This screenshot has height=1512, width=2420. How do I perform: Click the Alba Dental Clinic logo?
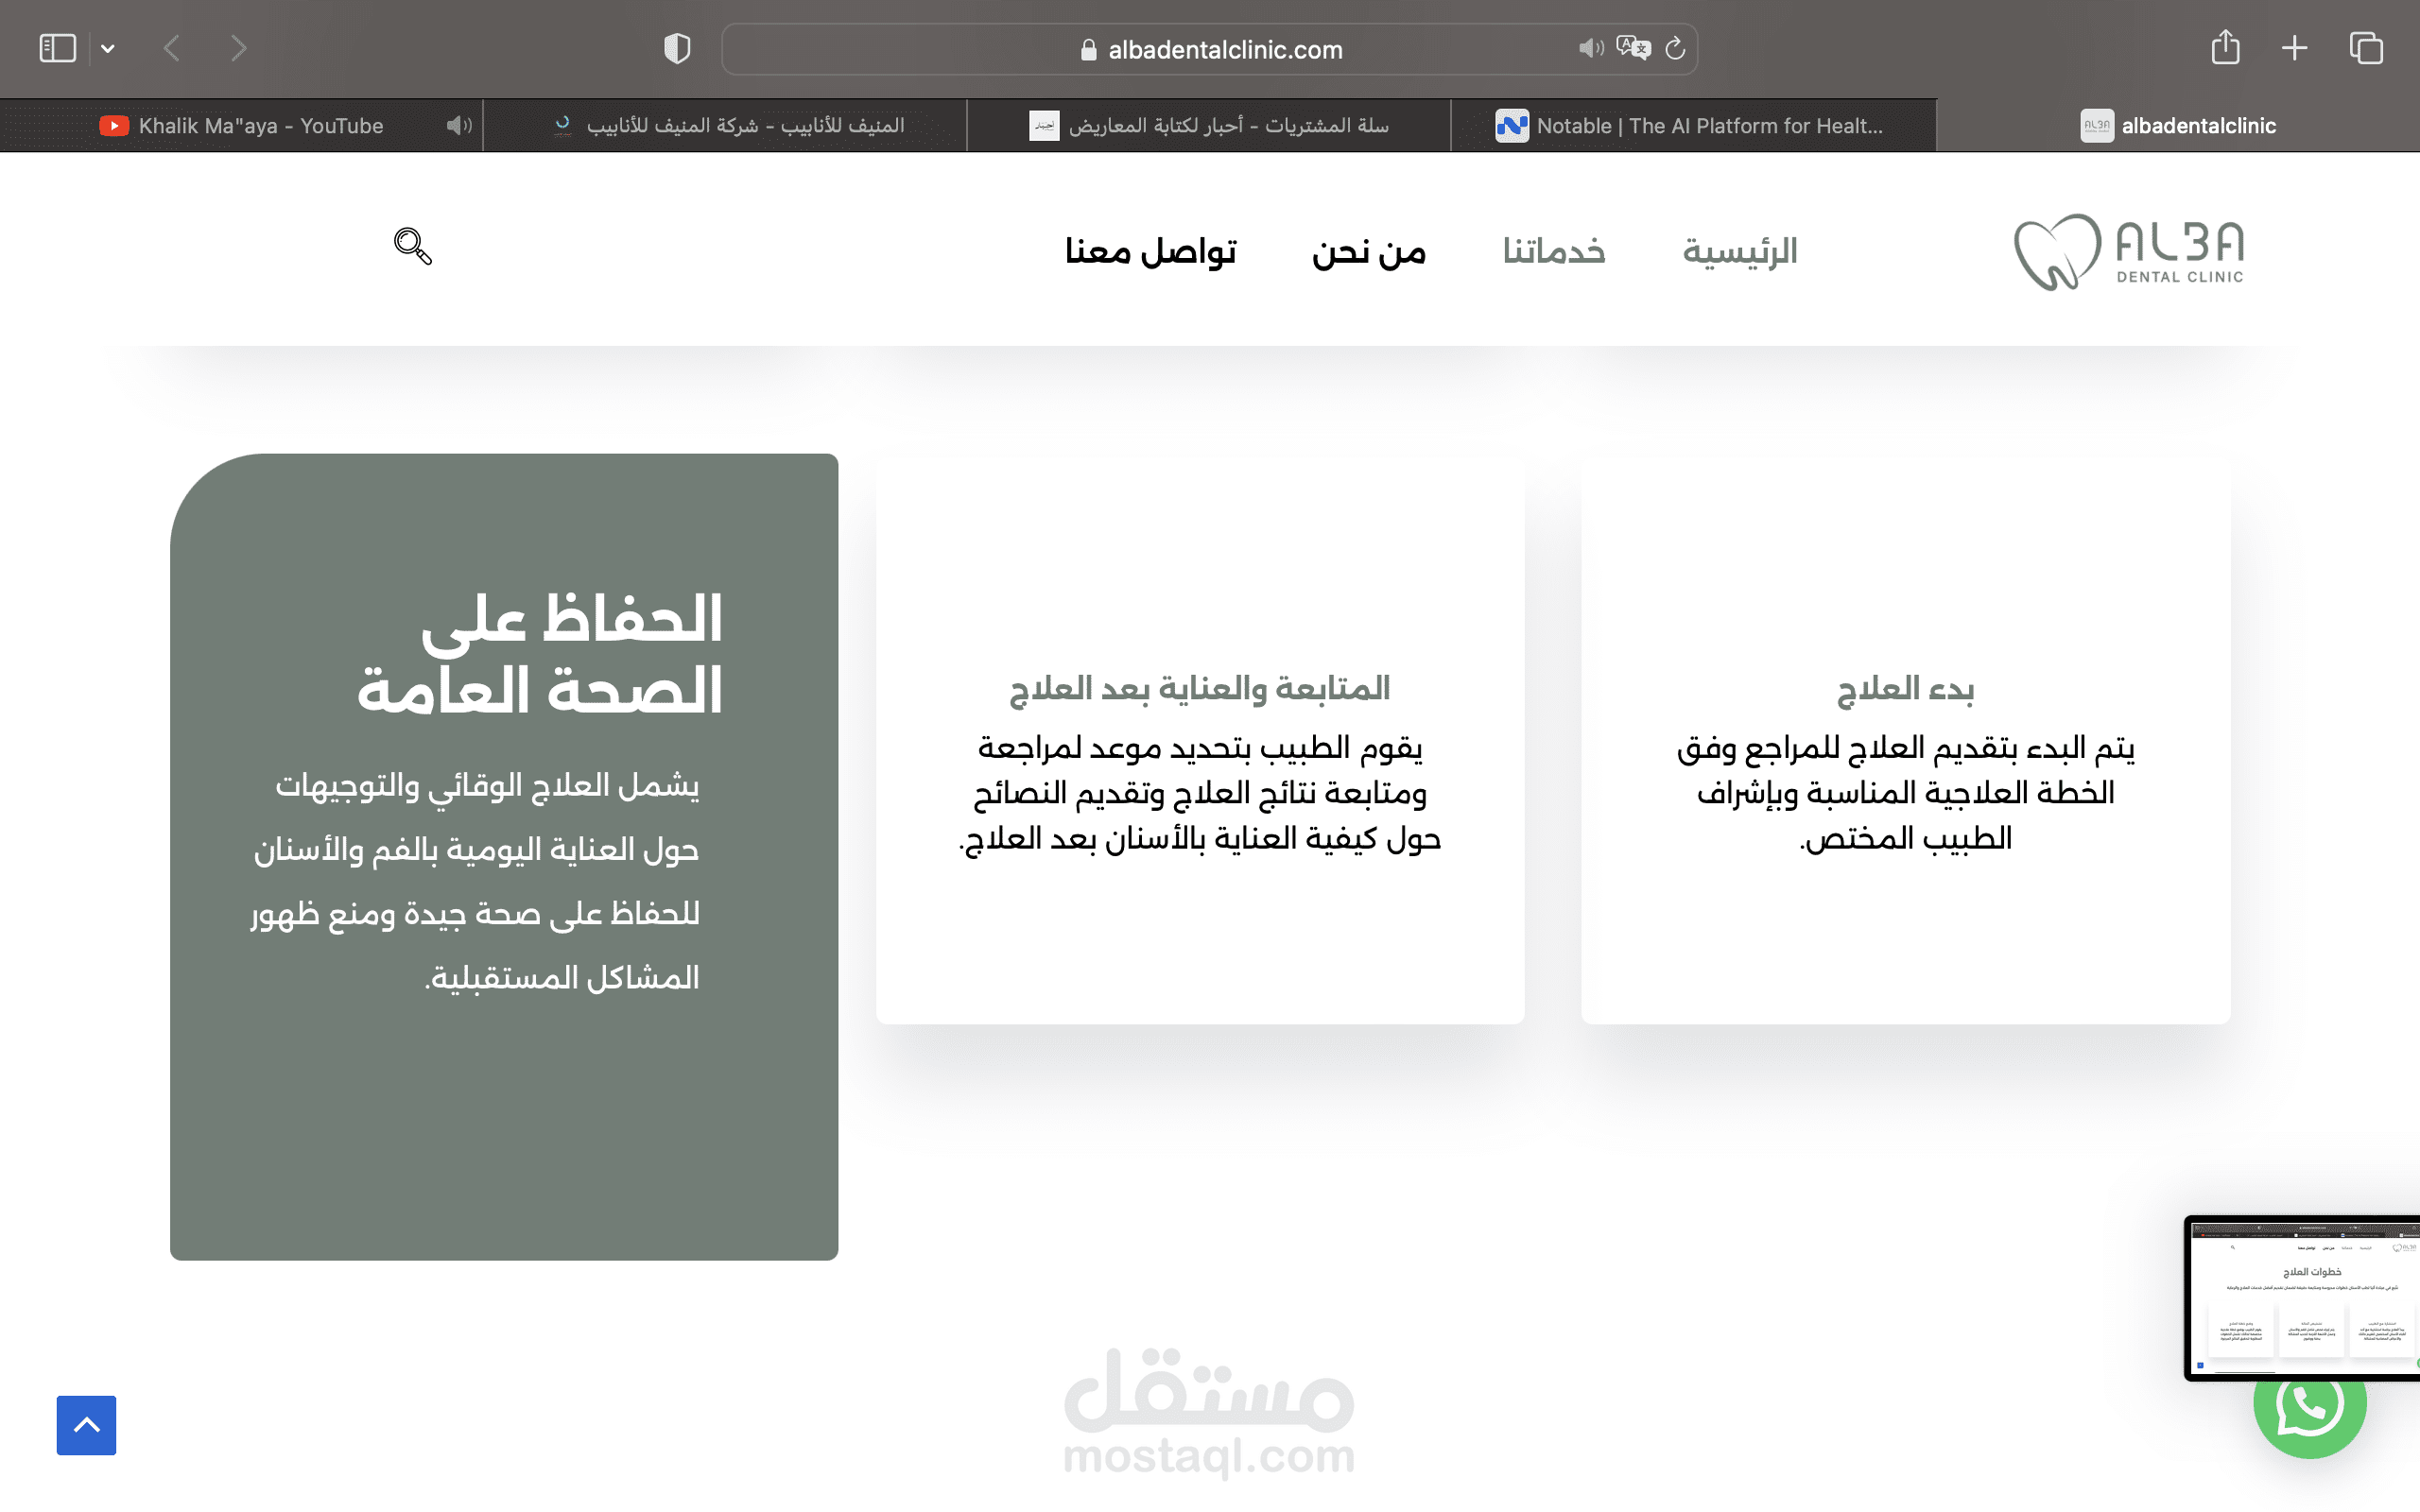click(2128, 251)
